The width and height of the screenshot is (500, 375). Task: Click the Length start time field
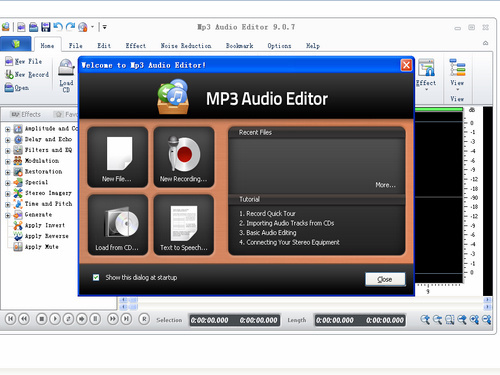point(335,320)
